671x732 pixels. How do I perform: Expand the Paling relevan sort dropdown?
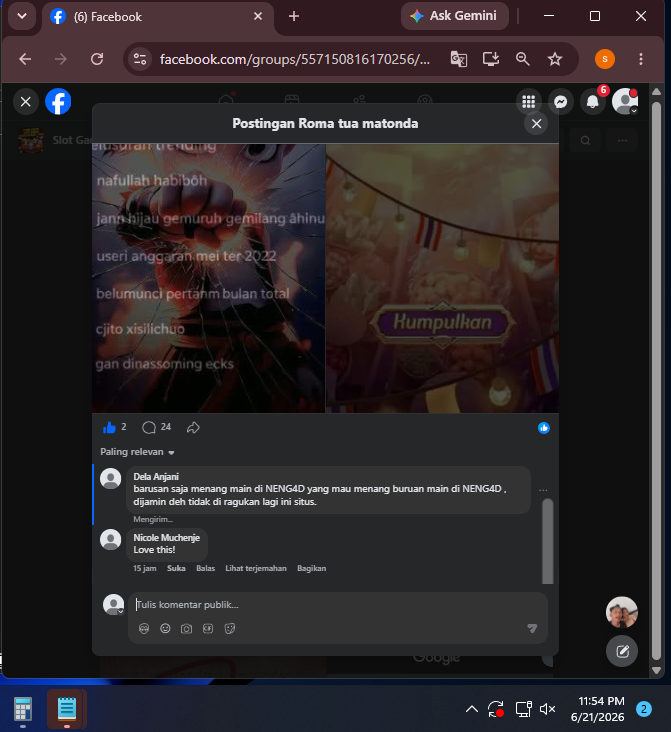coord(137,452)
